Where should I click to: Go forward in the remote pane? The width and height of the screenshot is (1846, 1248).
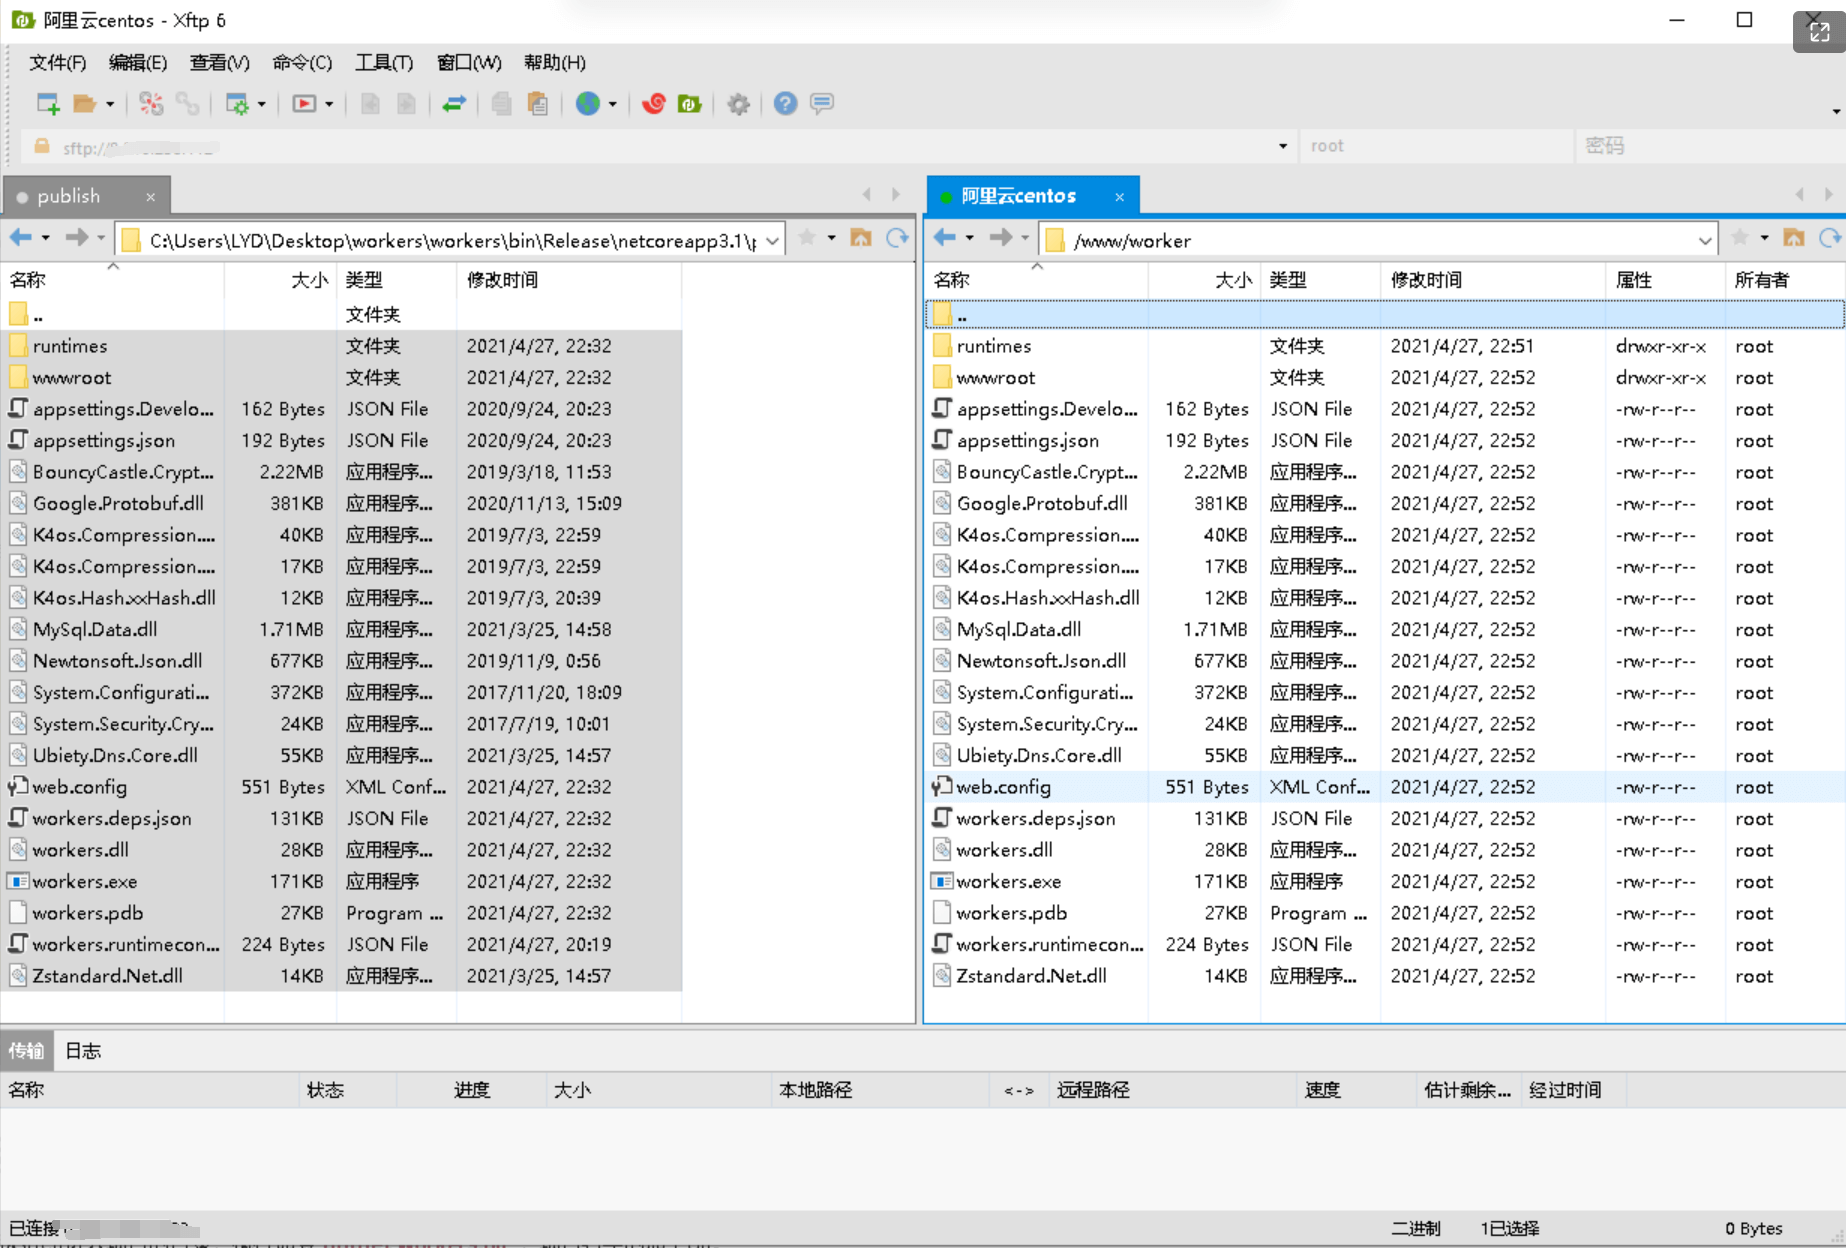1001,238
